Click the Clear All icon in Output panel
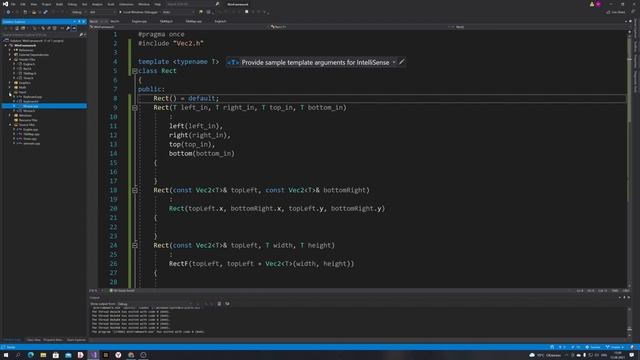This screenshot has width=640, height=360. pos(219,304)
